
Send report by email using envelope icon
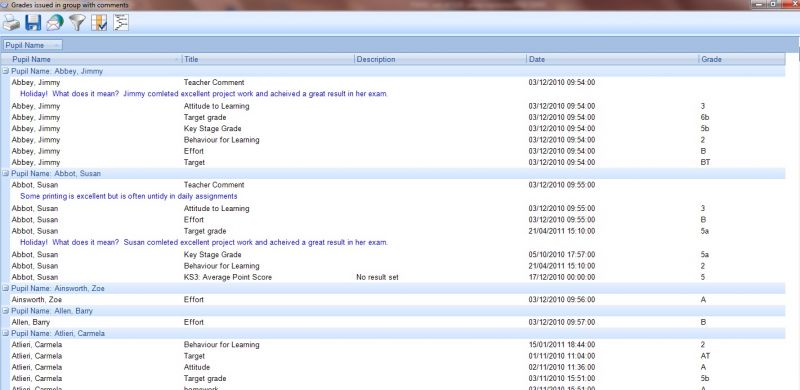pos(55,23)
